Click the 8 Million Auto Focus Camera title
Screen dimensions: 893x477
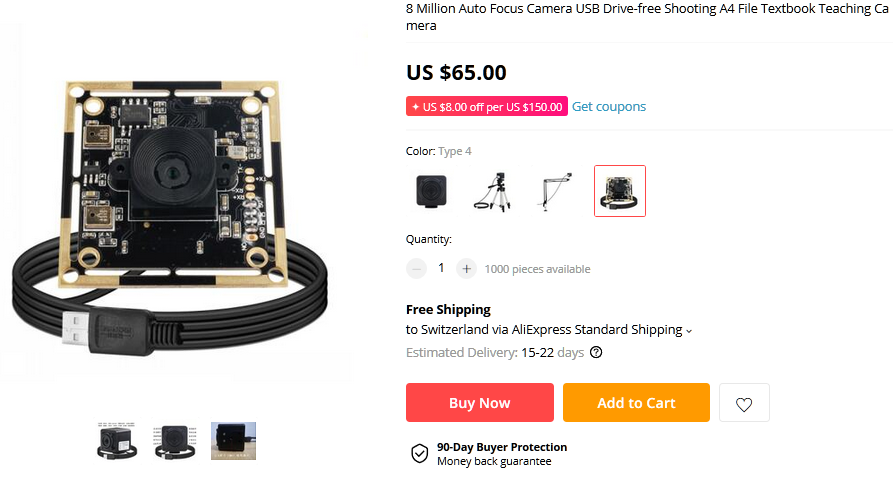pyautogui.click(x=640, y=16)
